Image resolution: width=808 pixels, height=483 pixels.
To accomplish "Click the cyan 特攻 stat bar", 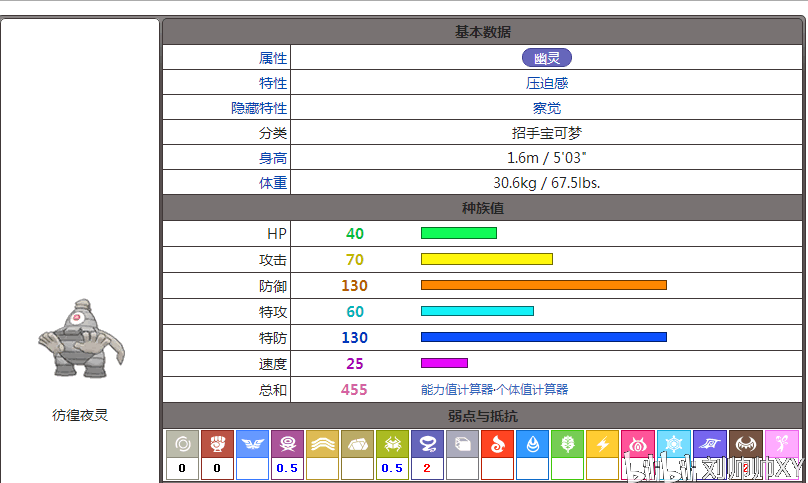I will coord(477,311).
